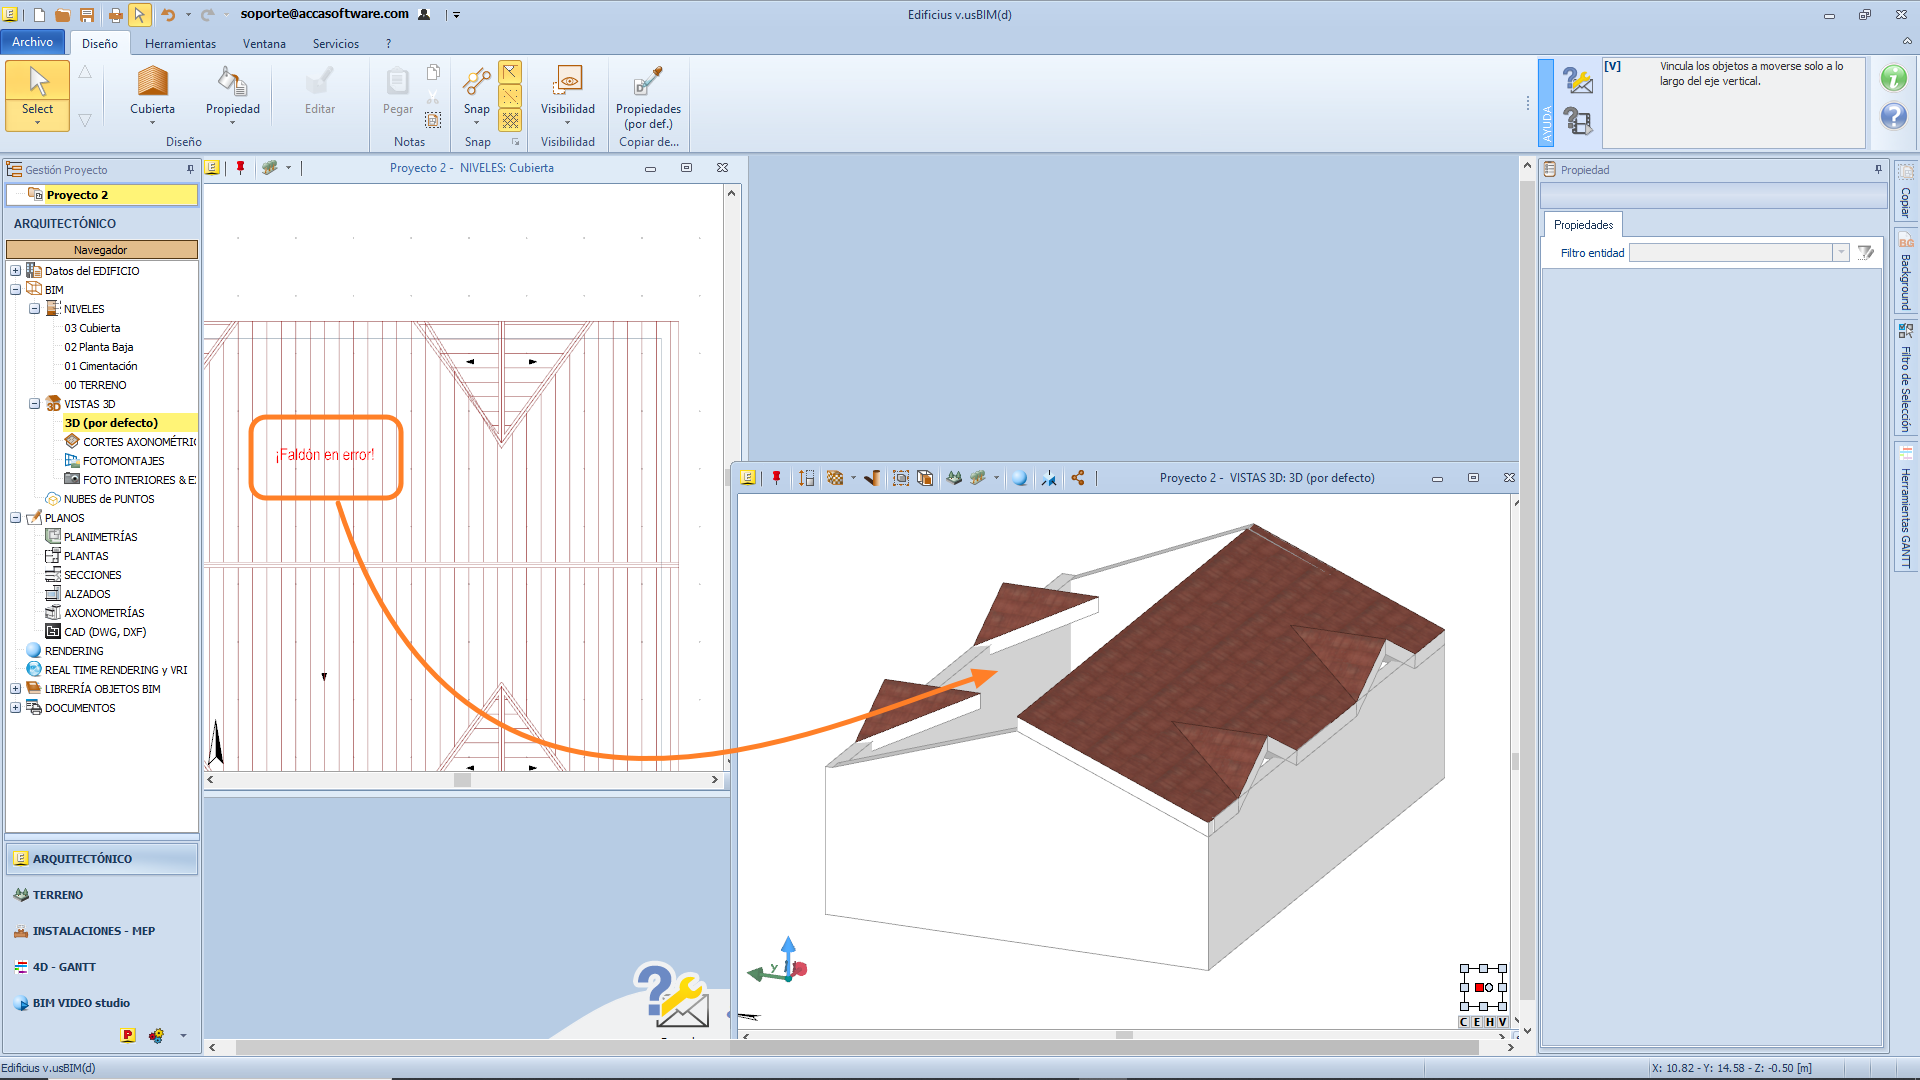Open the Filtro entidad dropdown
The width and height of the screenshot is (1920, 1080).
1840,253
